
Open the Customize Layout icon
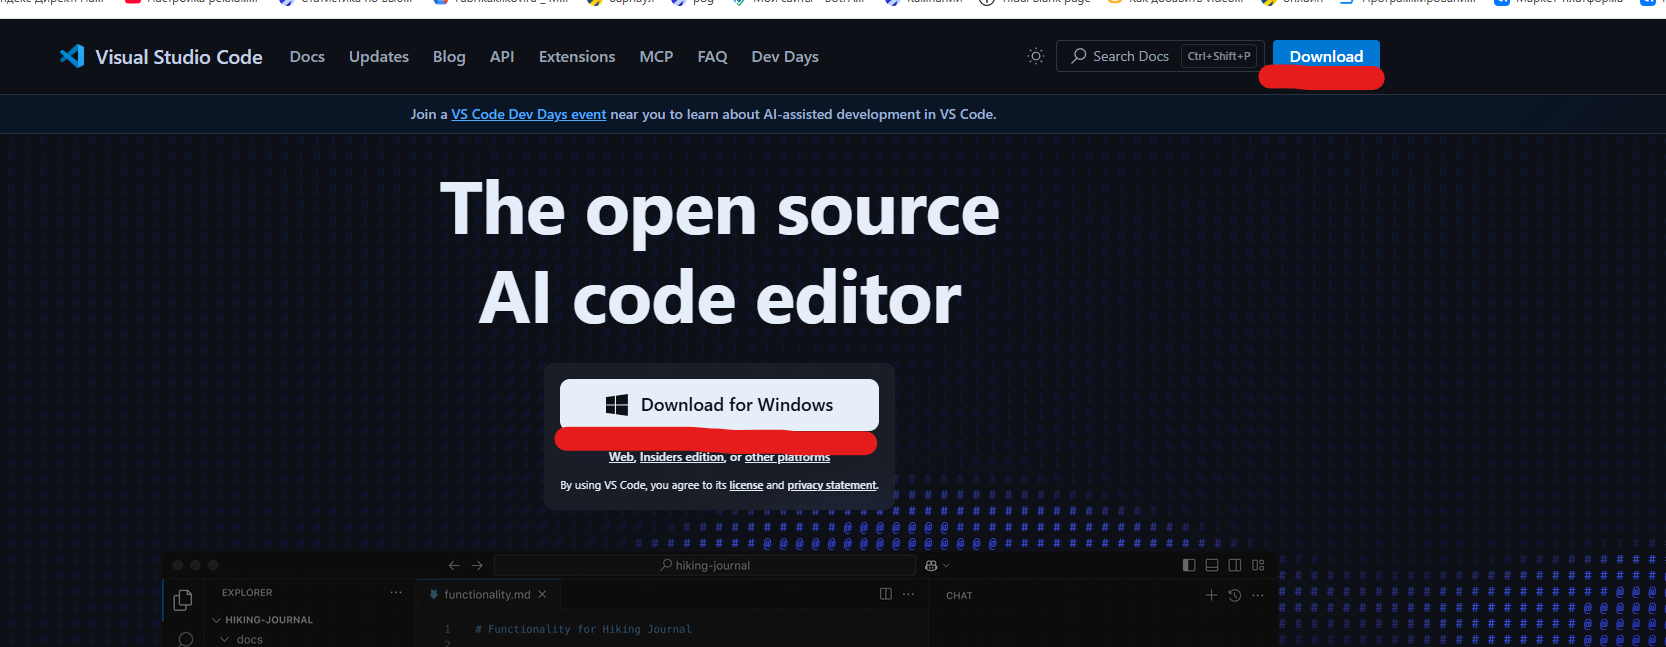click(x=1258, y=565)
